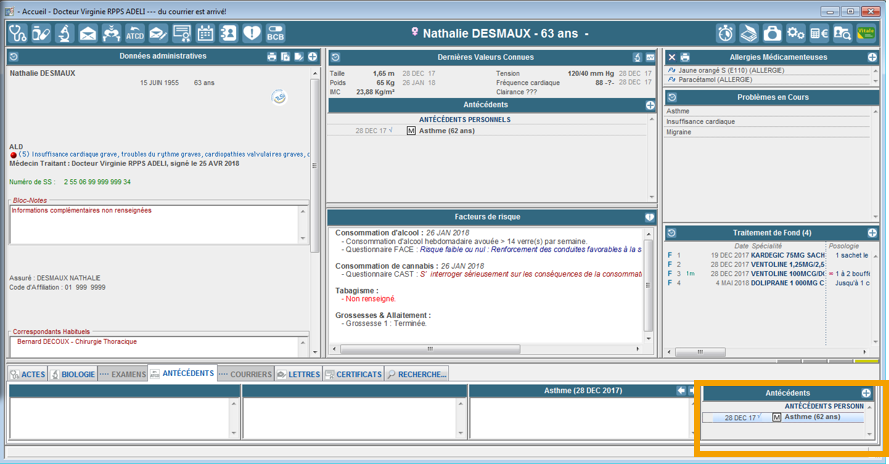Click the Carte Vitale icon
The width and height of the screenshot is (889, 464).
(866, 34)
